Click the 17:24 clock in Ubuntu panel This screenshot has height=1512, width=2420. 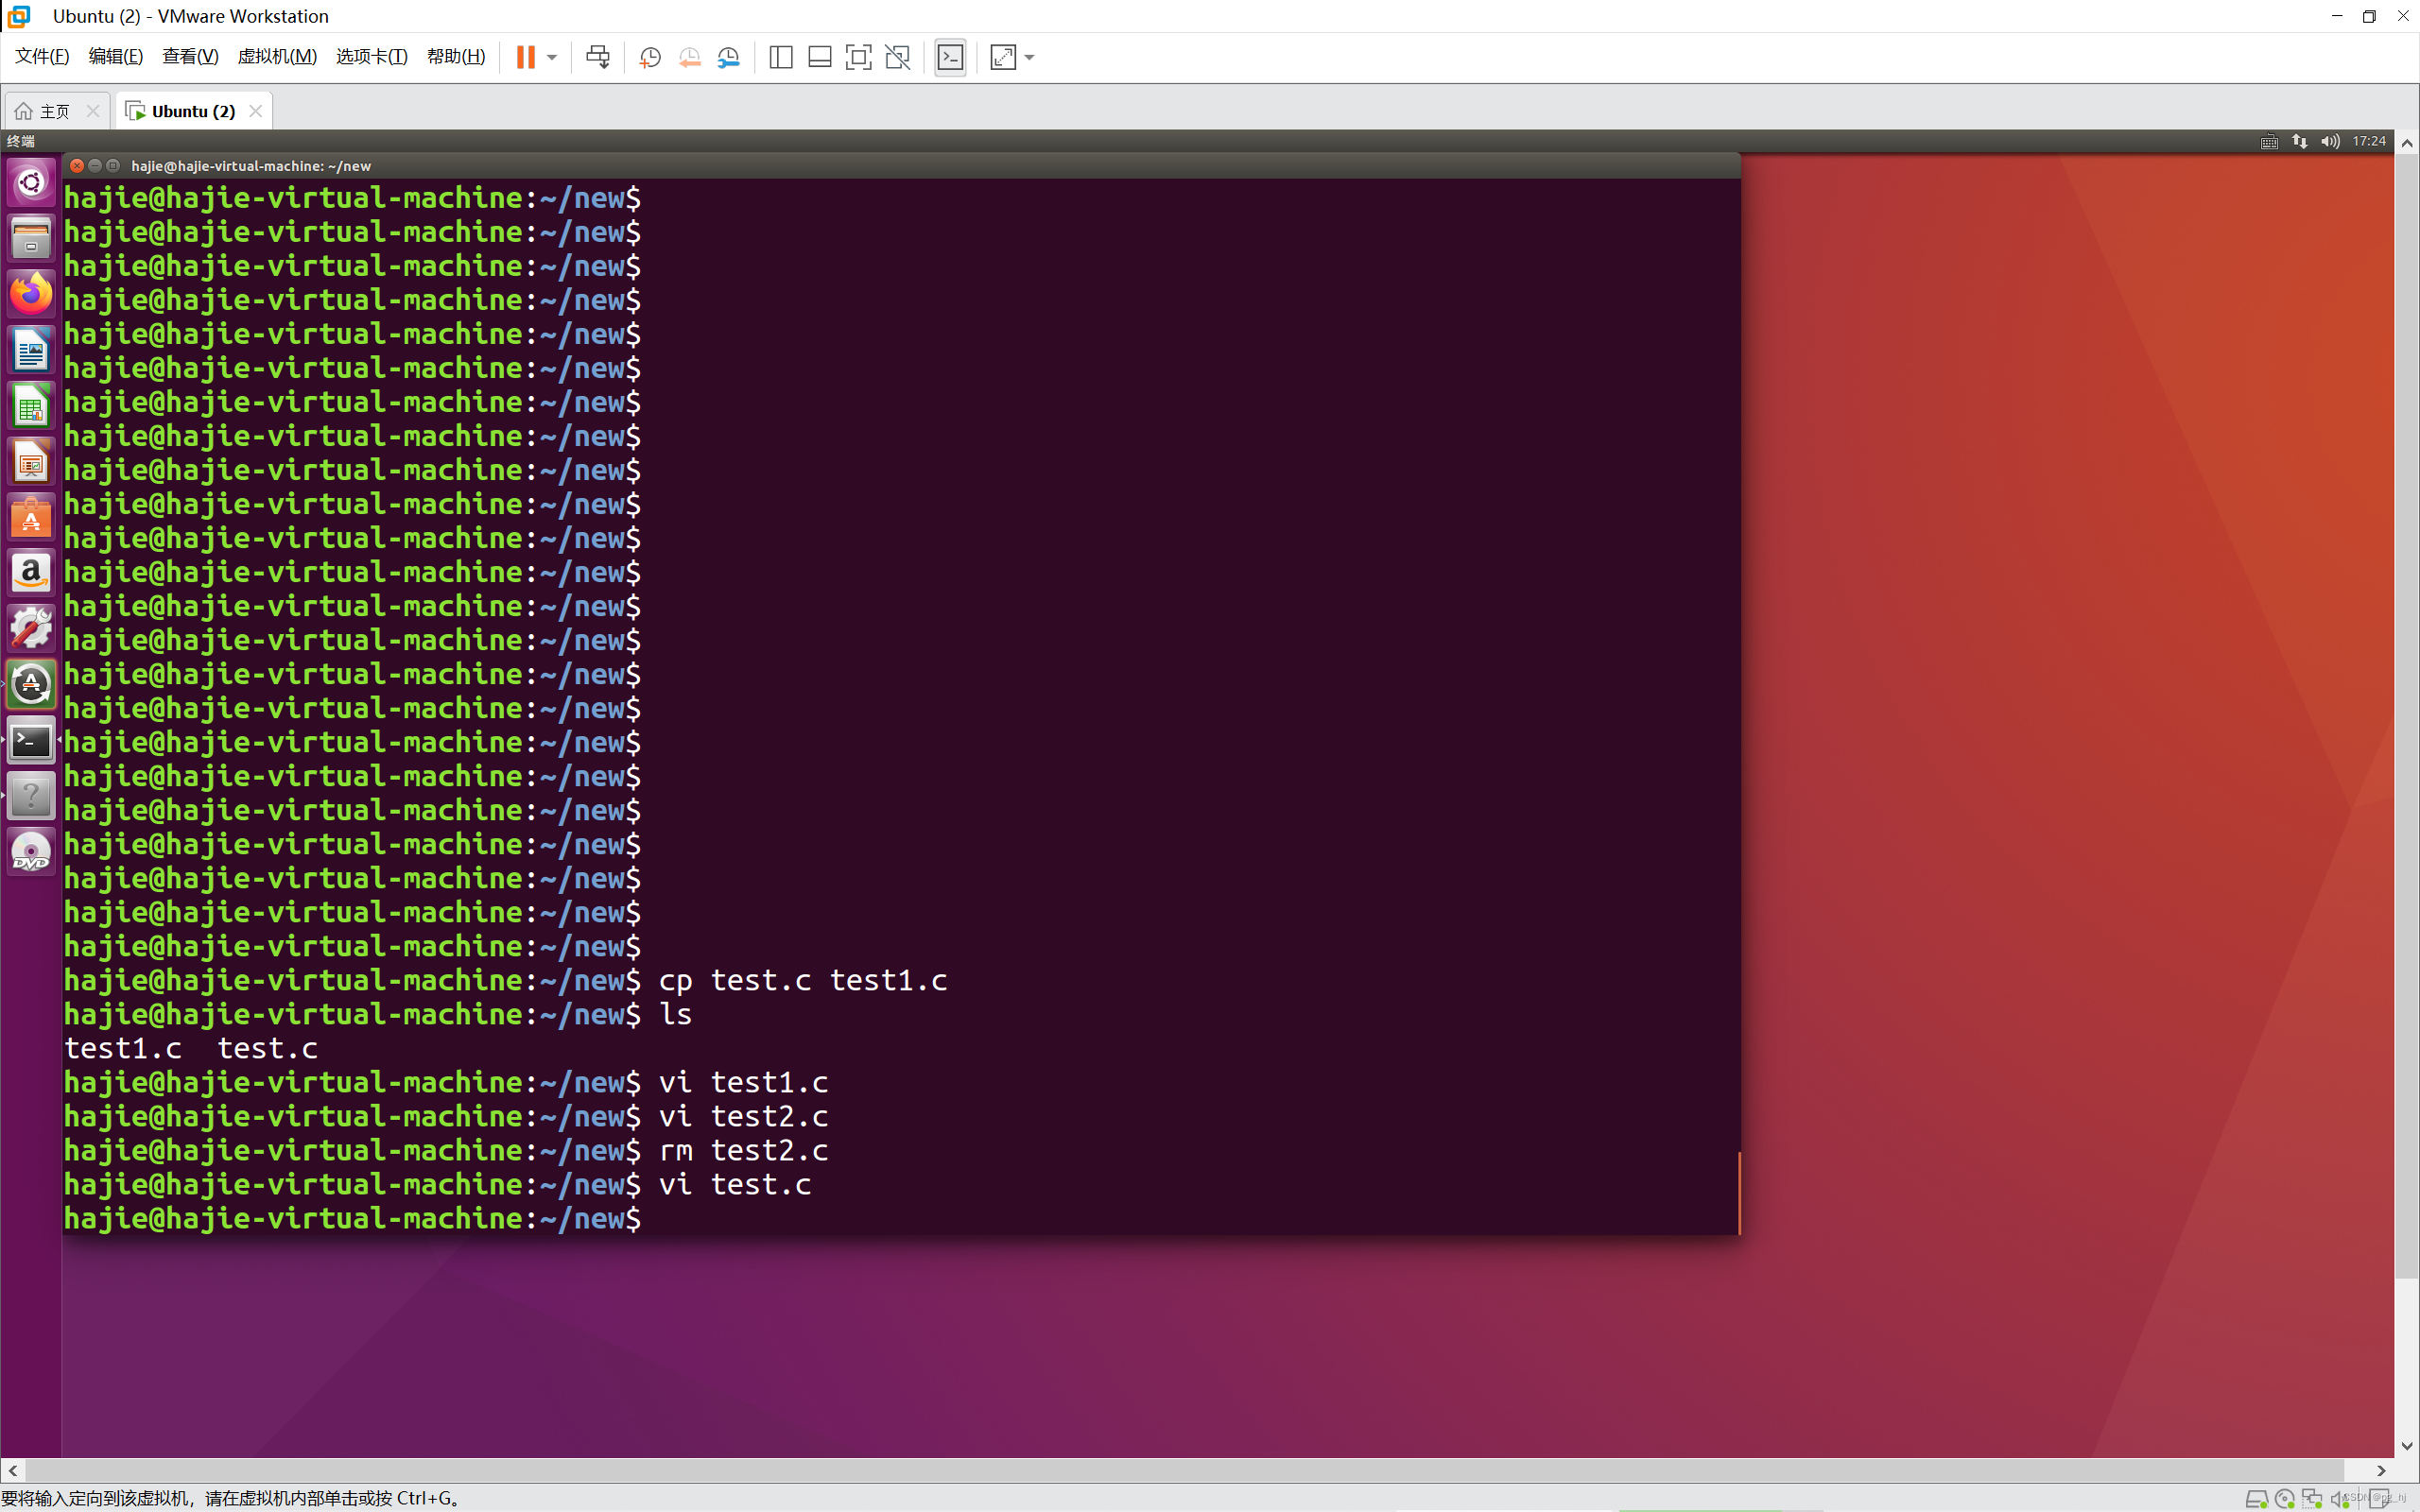[2369, 141]
